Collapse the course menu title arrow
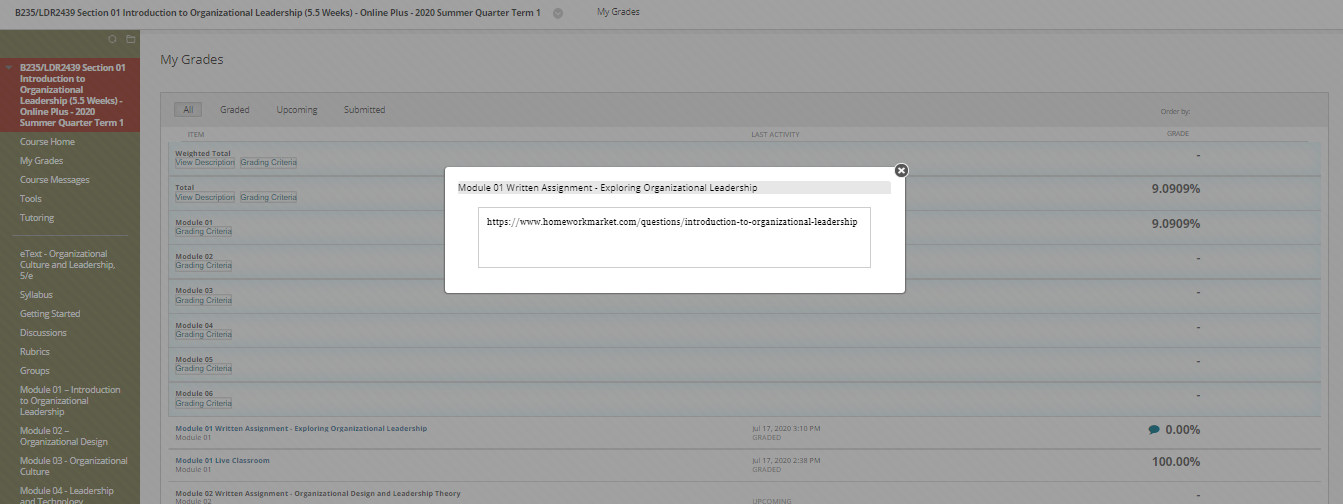This screenshot has height=504, width=1343. pos(9,68)
